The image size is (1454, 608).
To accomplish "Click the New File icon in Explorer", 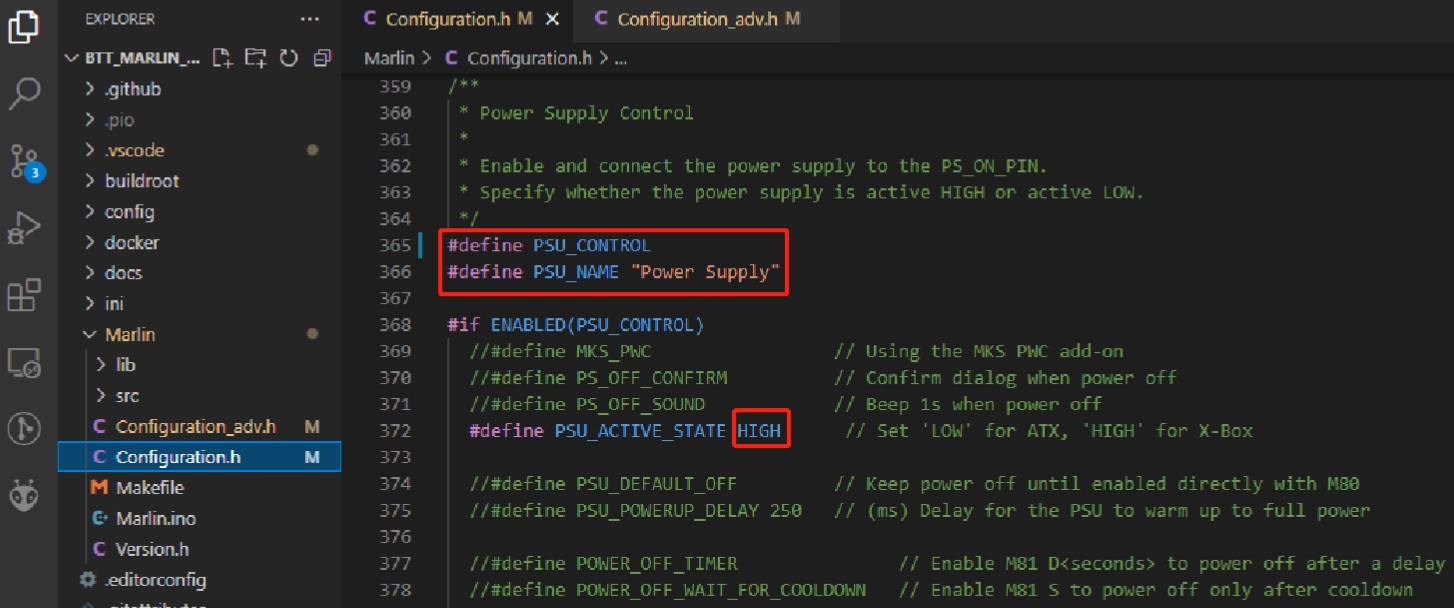I will 222,58.
